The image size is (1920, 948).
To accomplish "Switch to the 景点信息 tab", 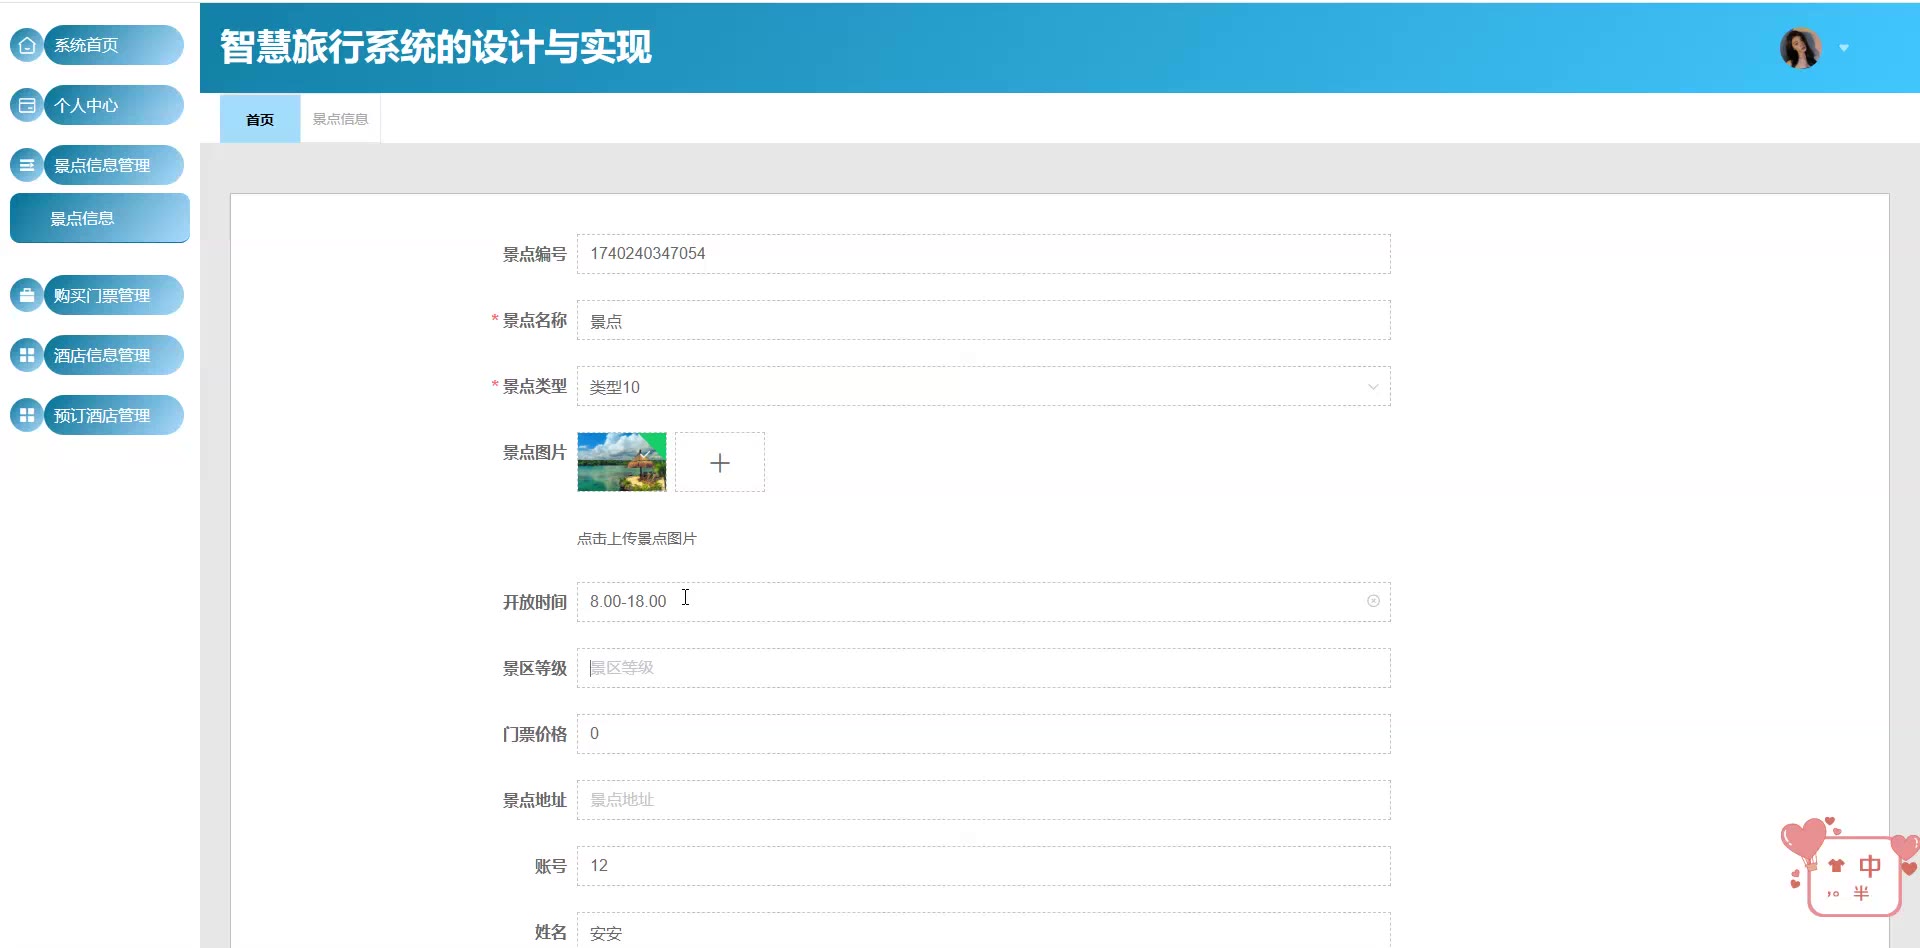I will click(340, 119).
